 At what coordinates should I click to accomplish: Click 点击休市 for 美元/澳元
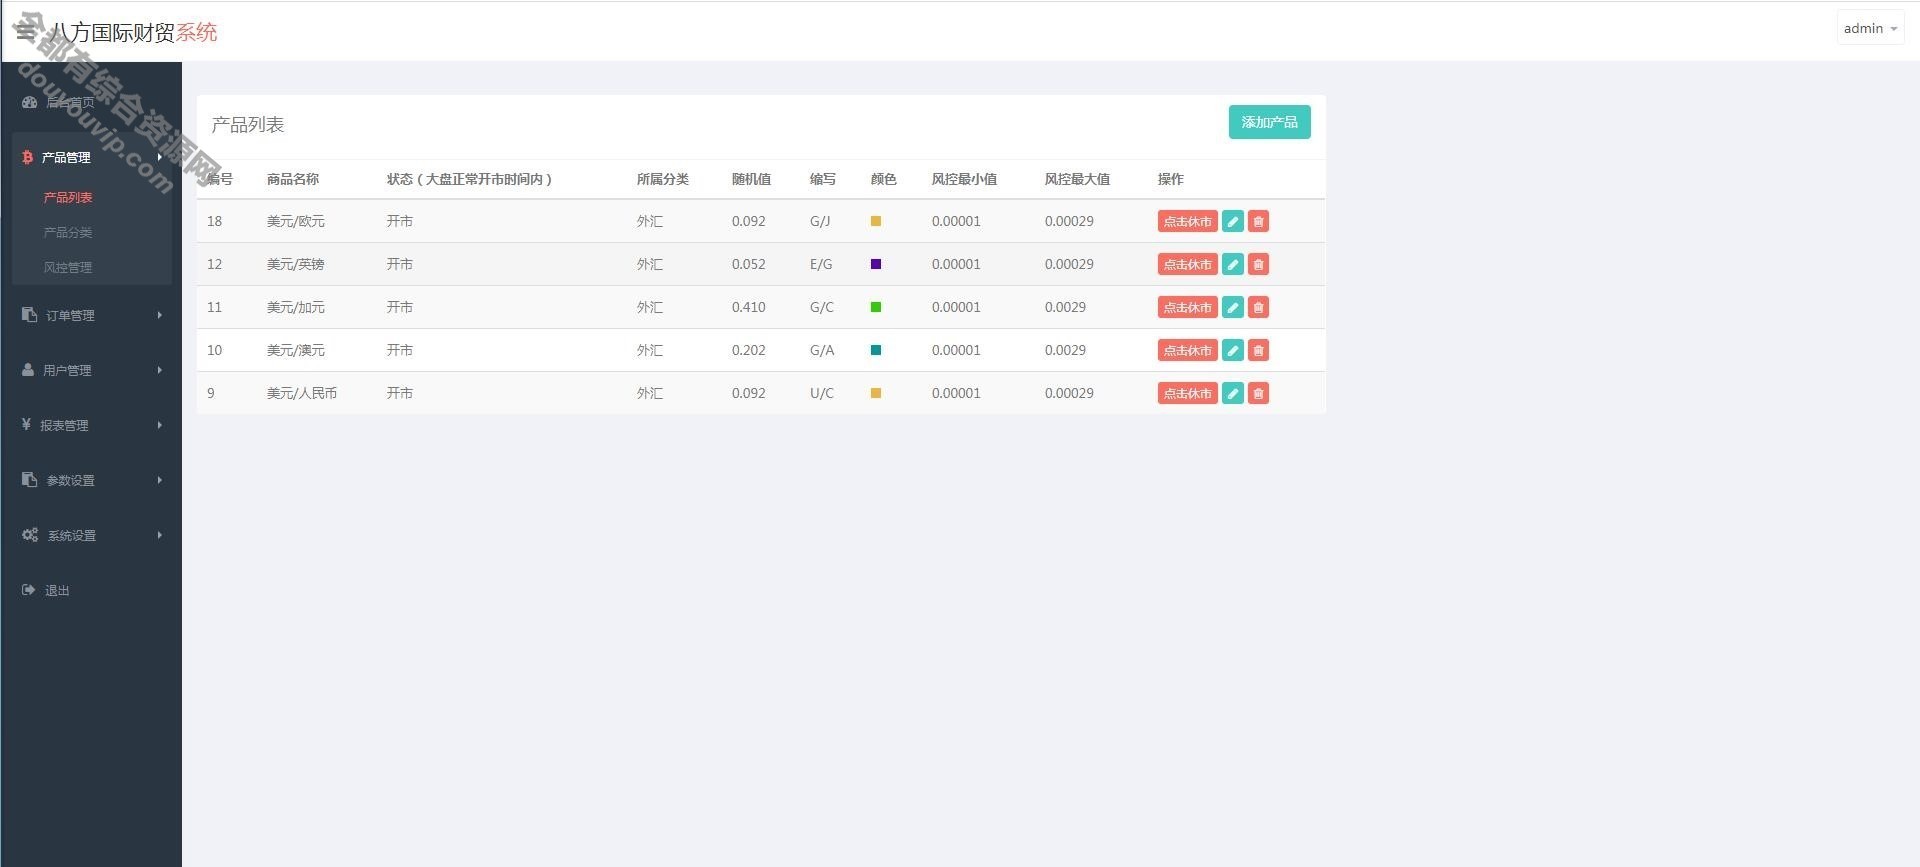(1187, 350)
